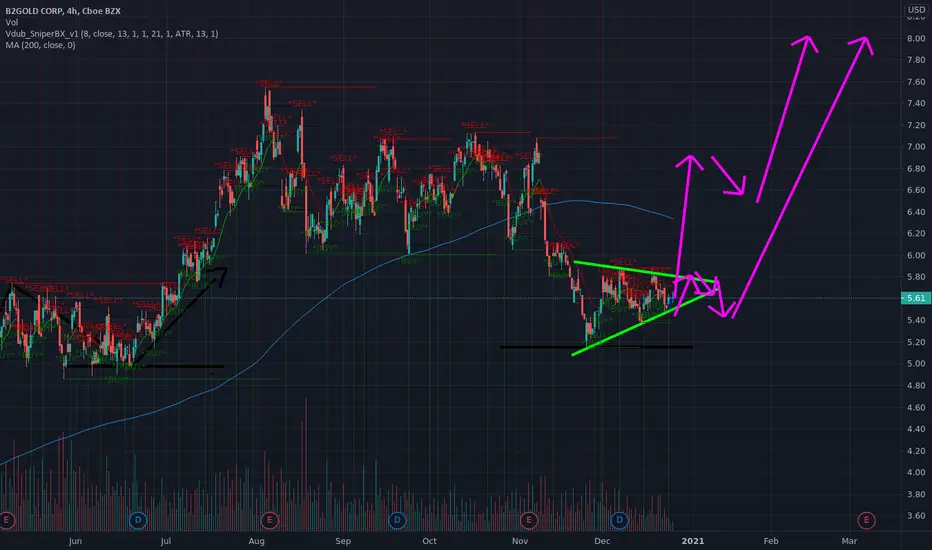This screenshot has height=550, width=932.
Task: Click the MA (200, close, 0) legend
Action: pos(40,45)
